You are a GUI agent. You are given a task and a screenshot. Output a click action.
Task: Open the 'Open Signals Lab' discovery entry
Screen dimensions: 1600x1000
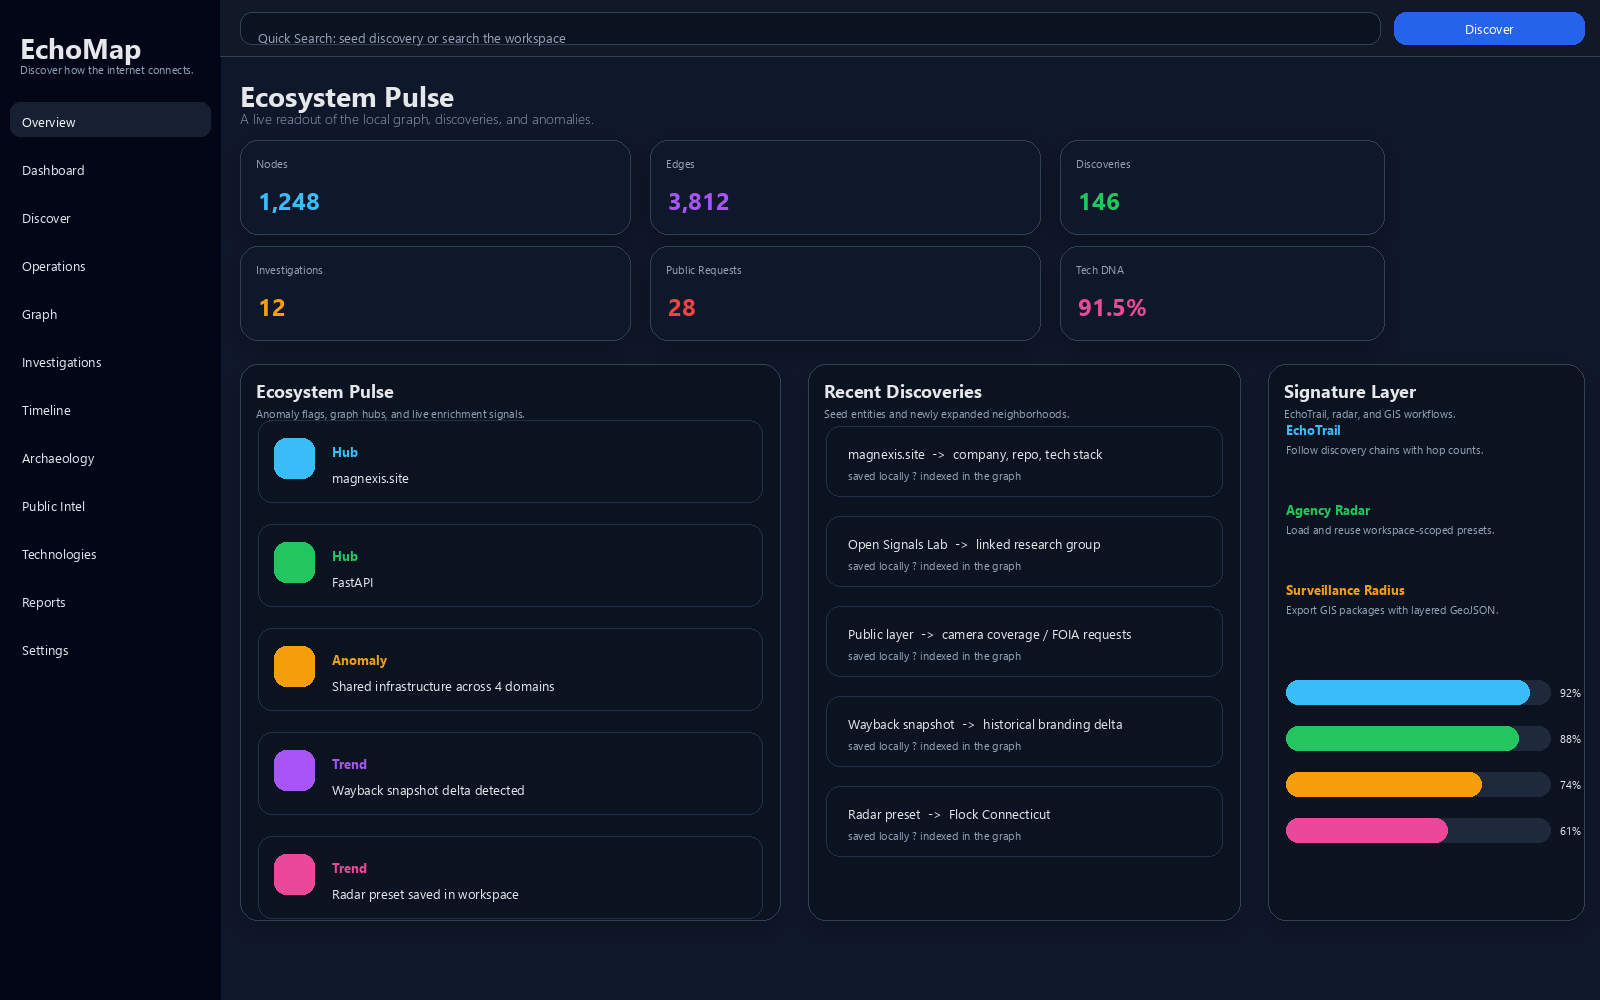point(1024,551)
